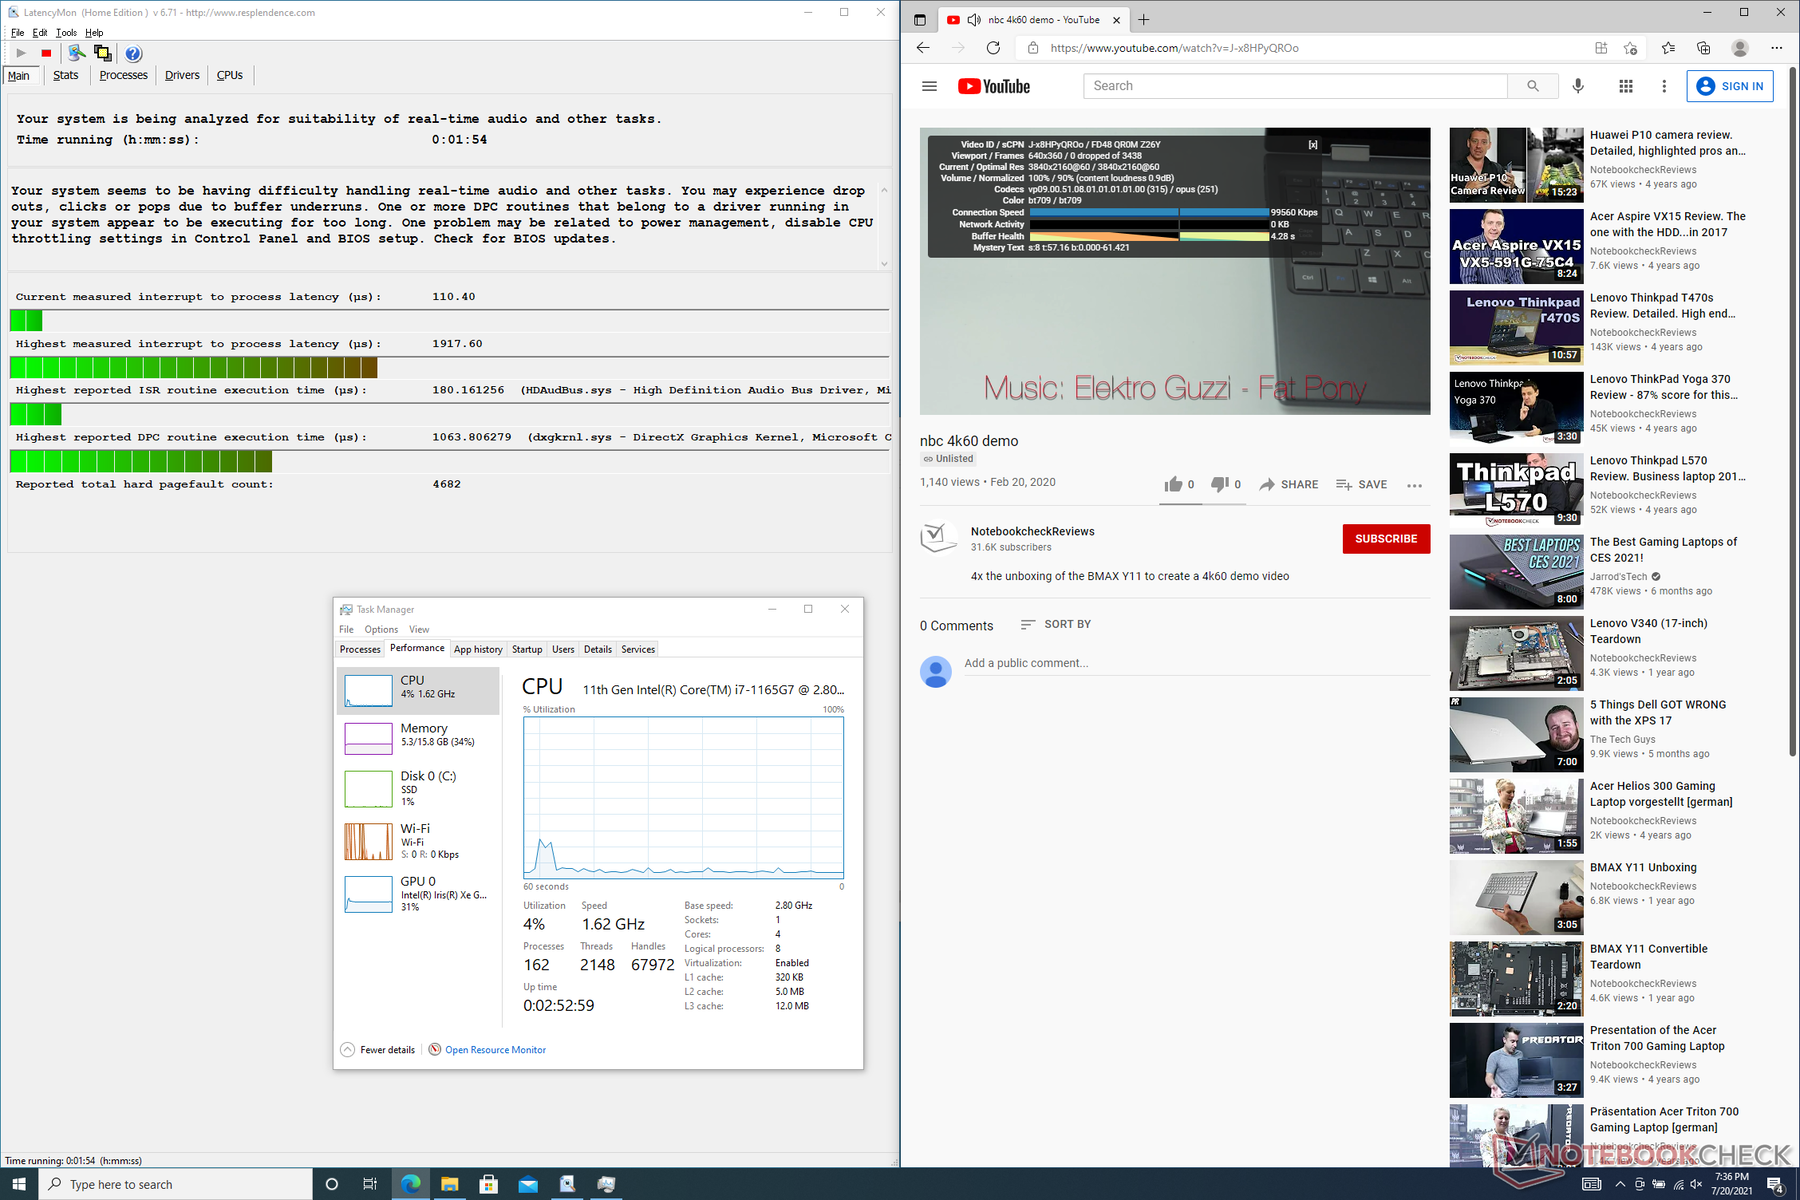Screen dimensions: 1800x1200
Task: Open the LatencyMon File menu
Action: coord(18,32)
